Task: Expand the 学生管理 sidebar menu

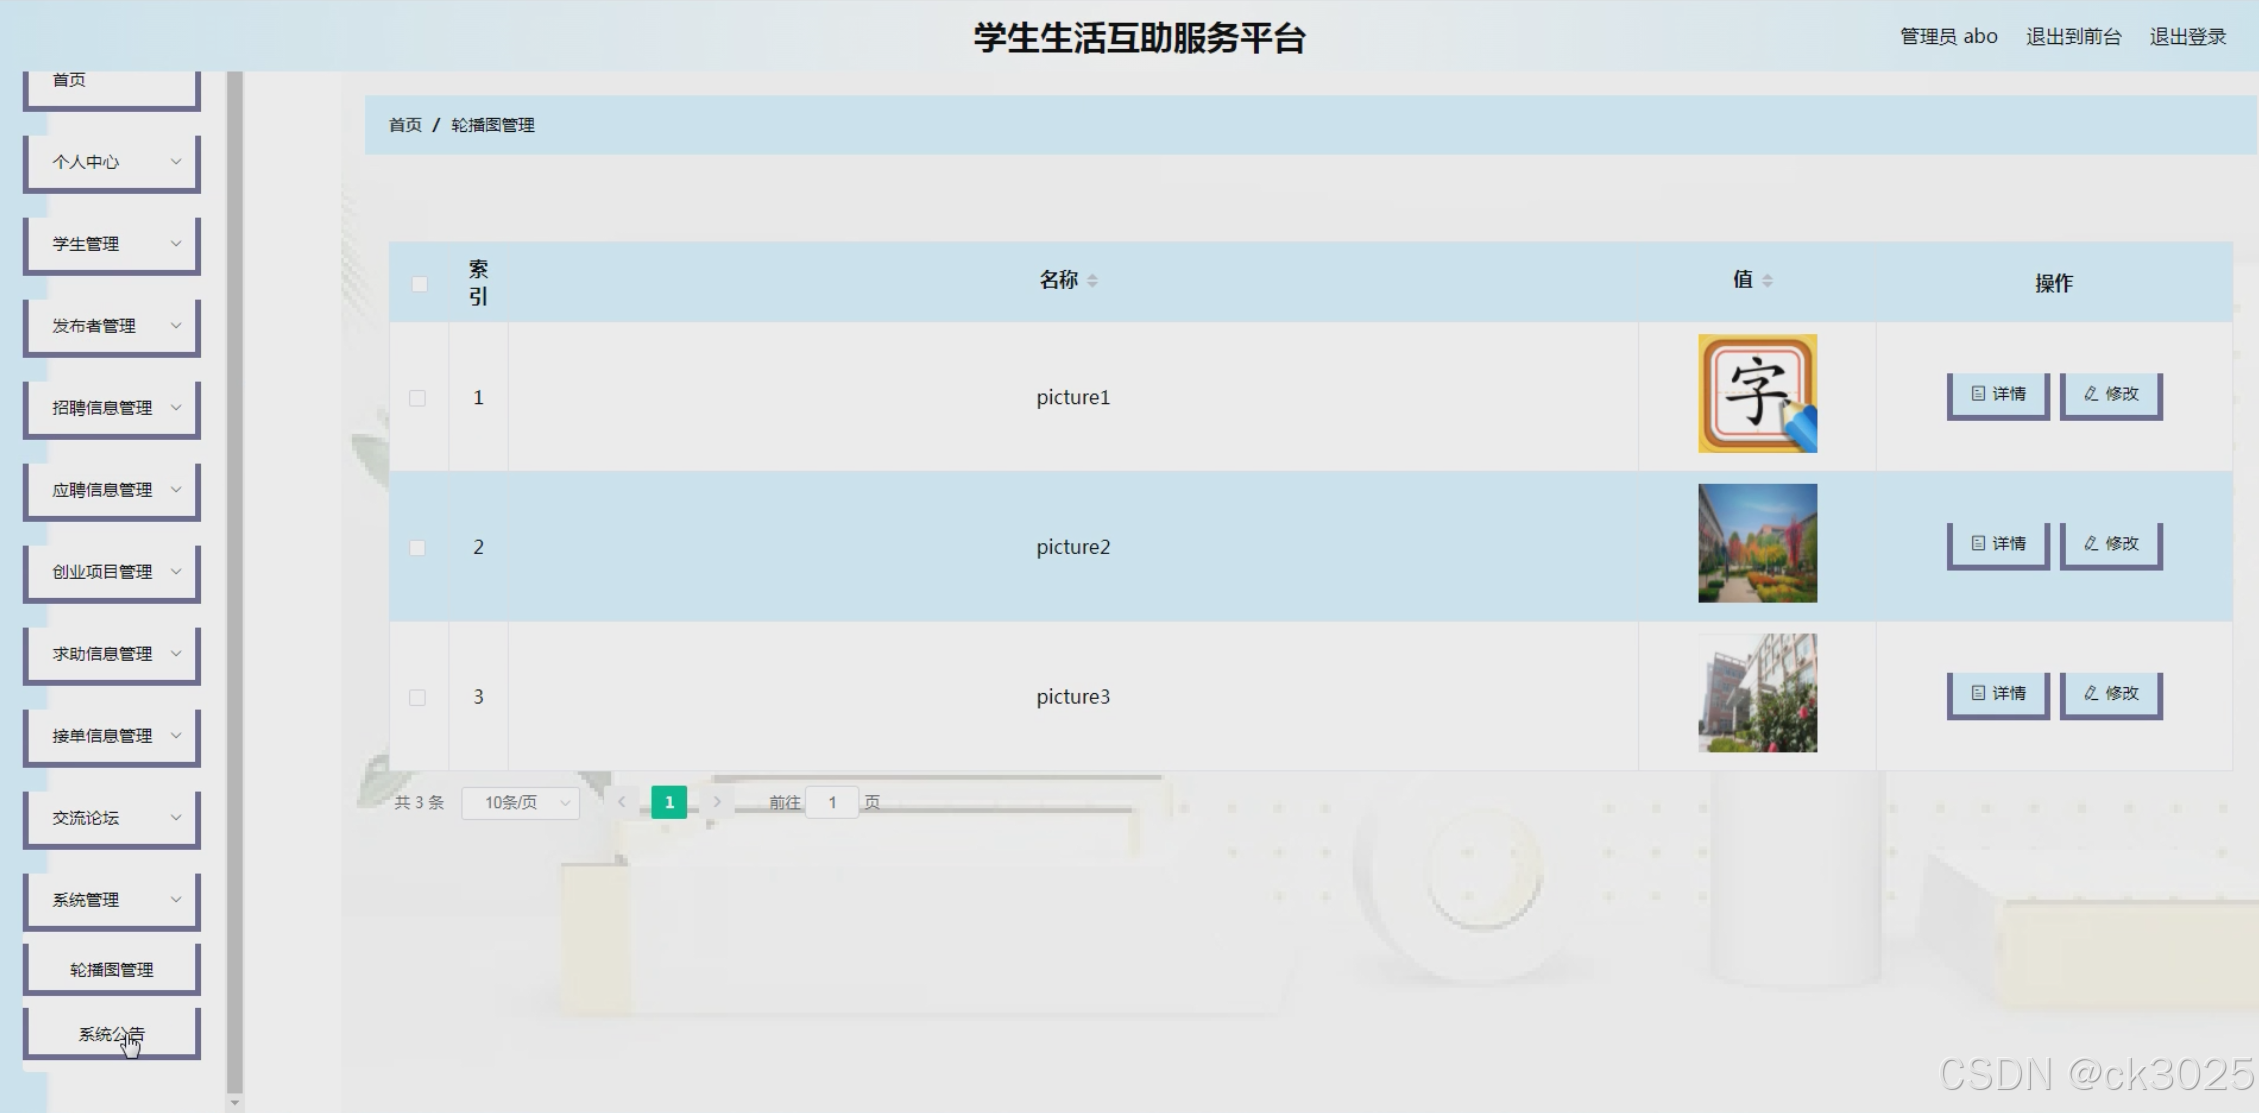Action: [x=111, y=244]
